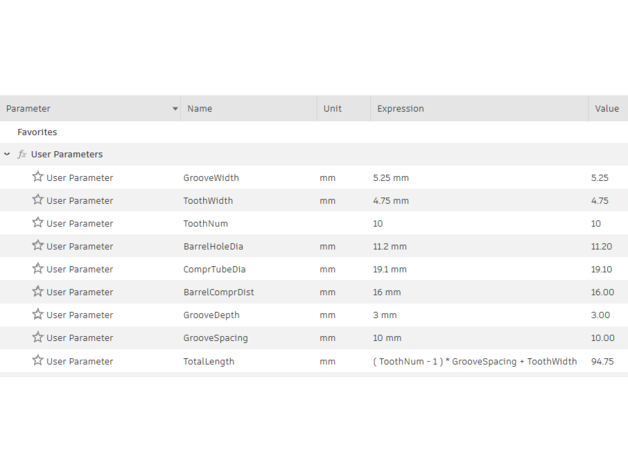Image resolution: width=628 pixels, height=472 pixels.
Task: Toggle favorite star for GrooveSpacing
Action: pos(38,337)
